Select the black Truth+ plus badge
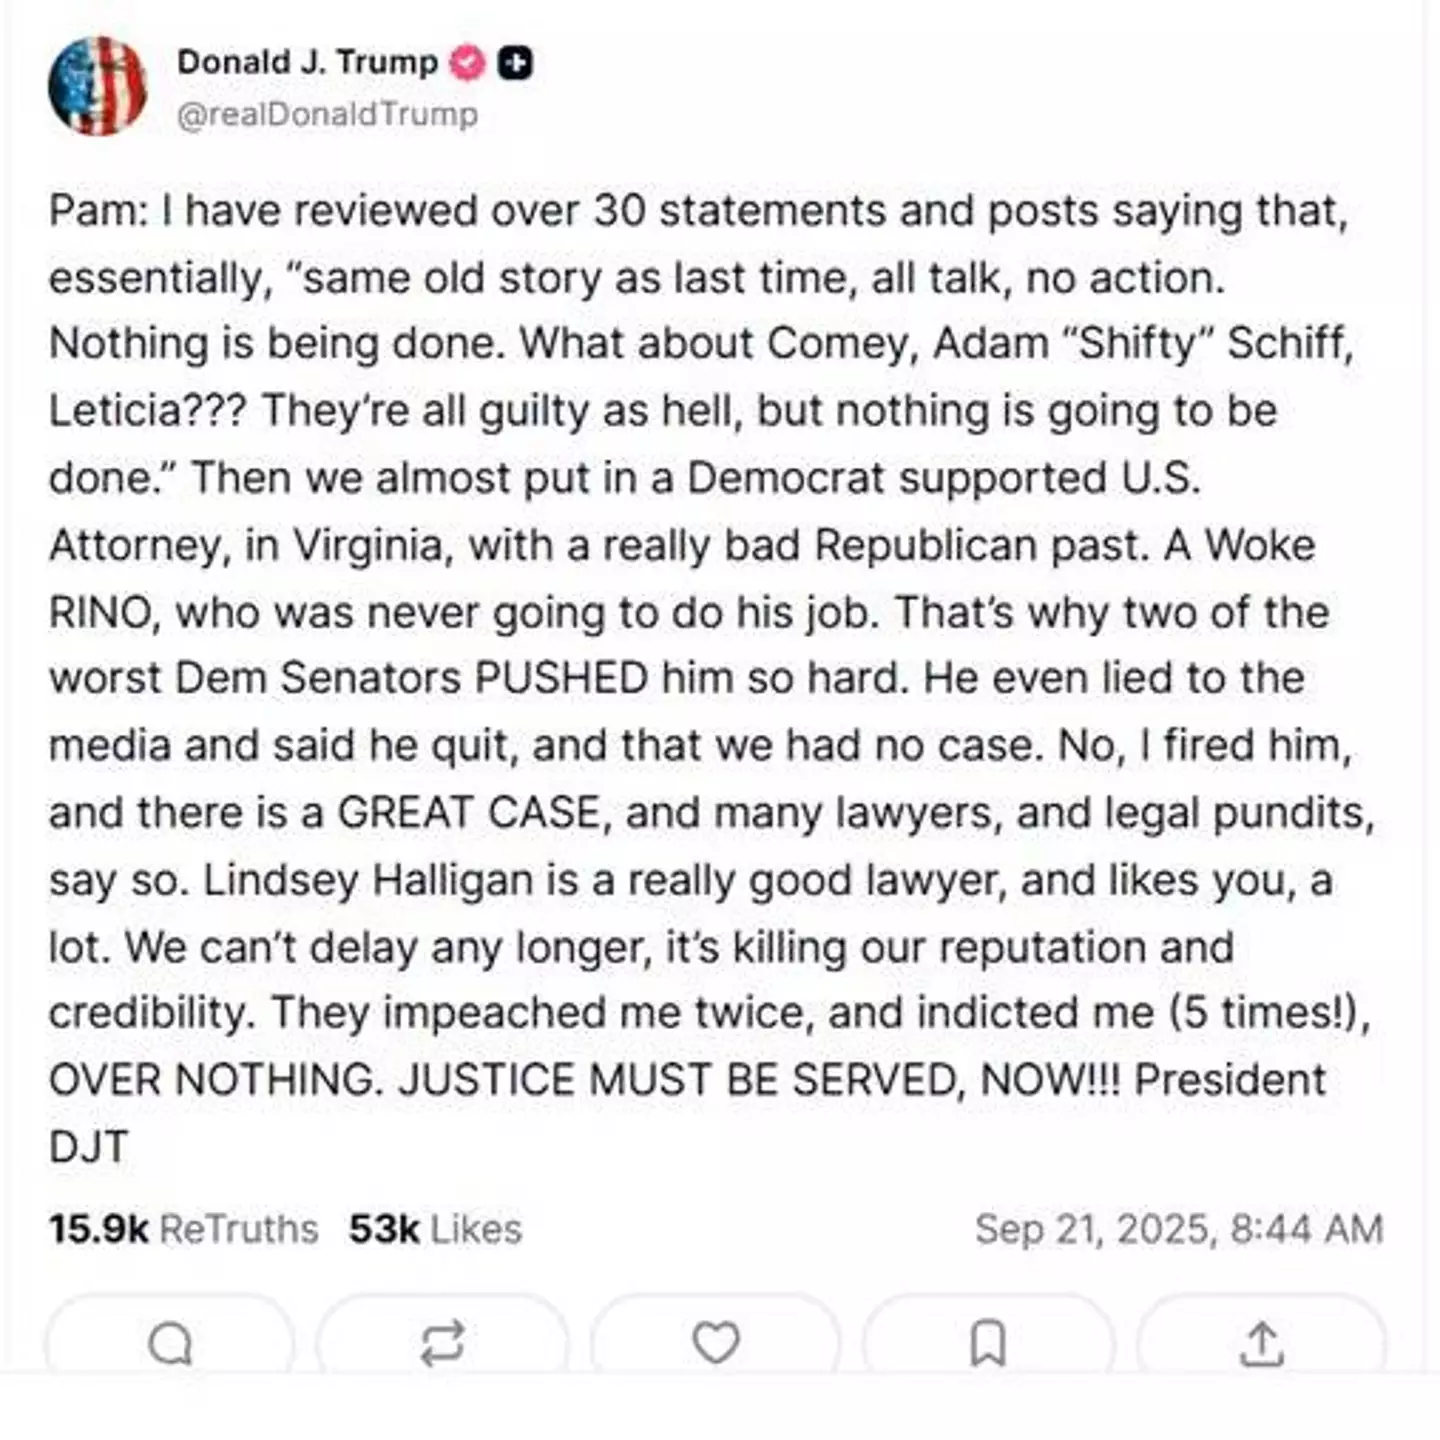Screen dimensions: 1440x1440 [516, 62]
